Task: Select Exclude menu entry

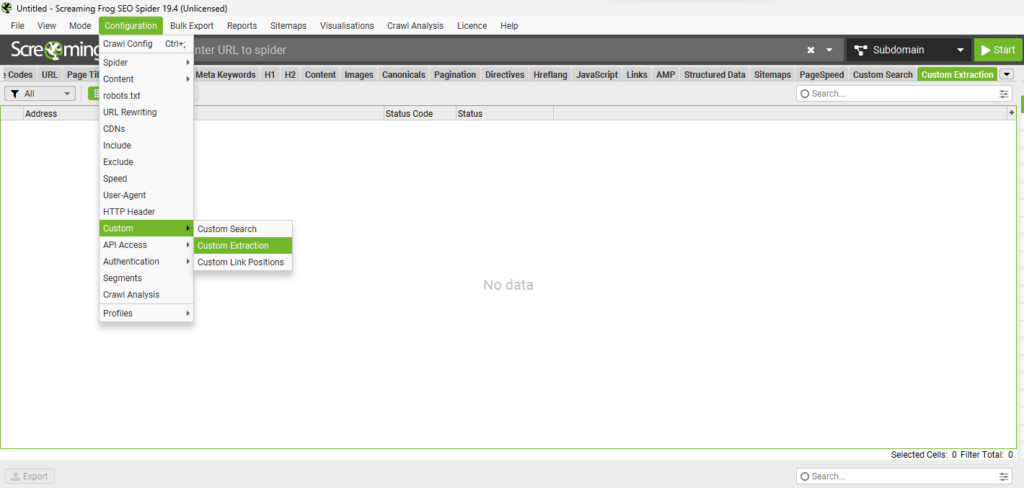Action: tap(146, 162)
